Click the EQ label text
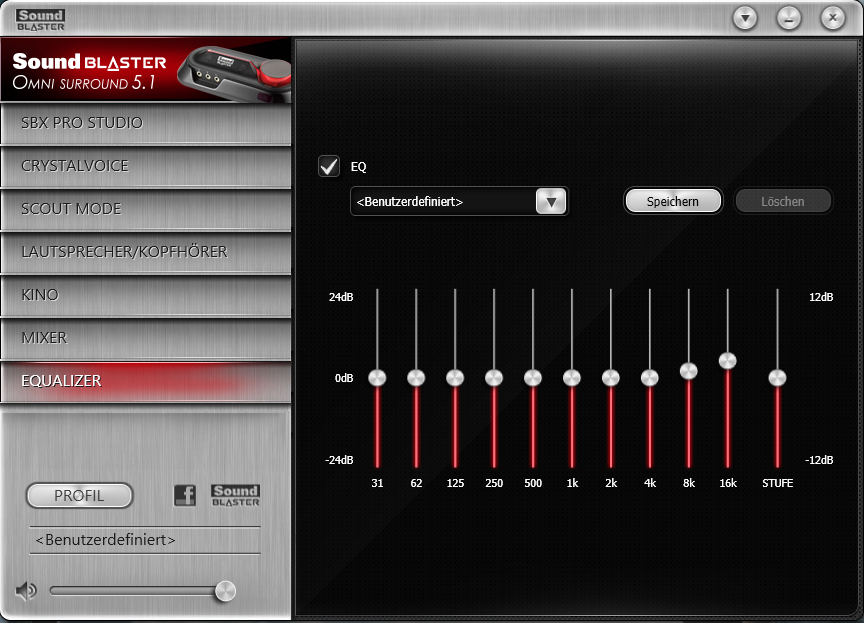Image resolution: width=864 pixels, height=623 pixels. click(358, 167)
